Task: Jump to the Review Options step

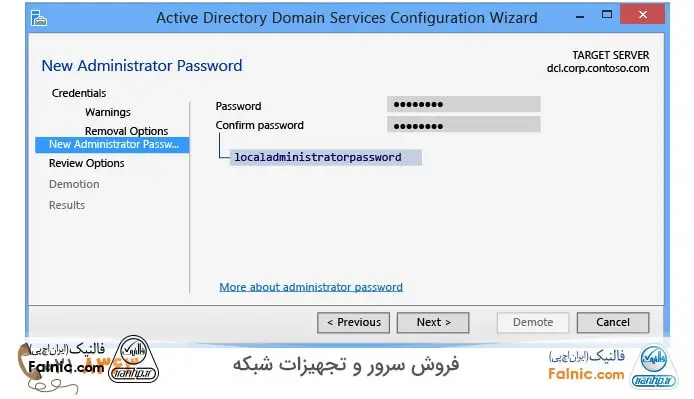Action: 87,163
